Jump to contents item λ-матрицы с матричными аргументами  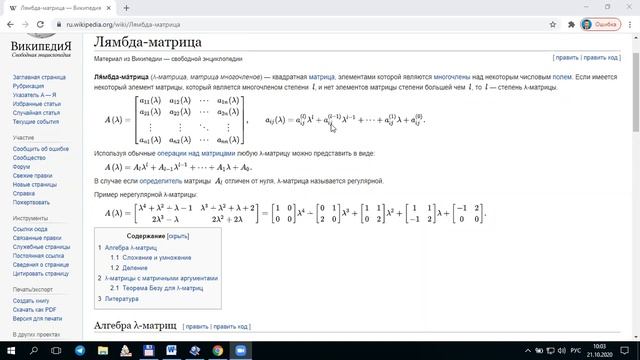[x=158, y=278]
